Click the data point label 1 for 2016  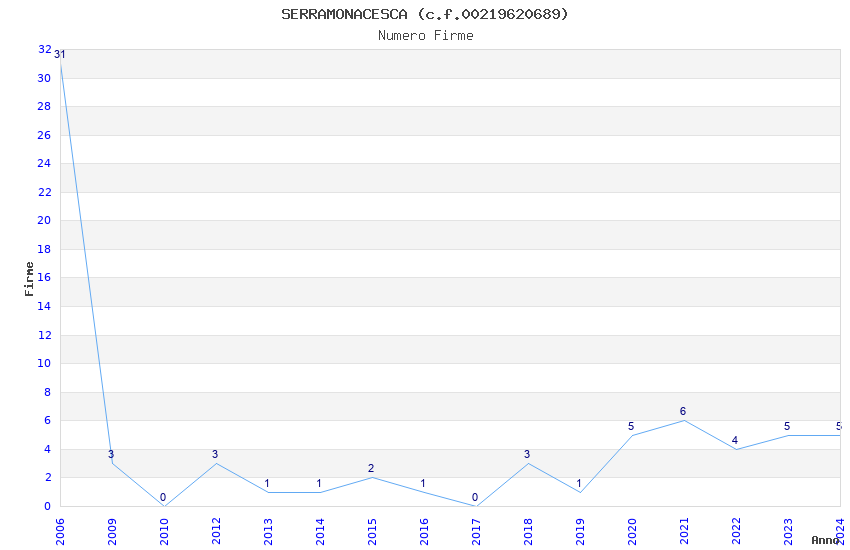tap(423, 483)
